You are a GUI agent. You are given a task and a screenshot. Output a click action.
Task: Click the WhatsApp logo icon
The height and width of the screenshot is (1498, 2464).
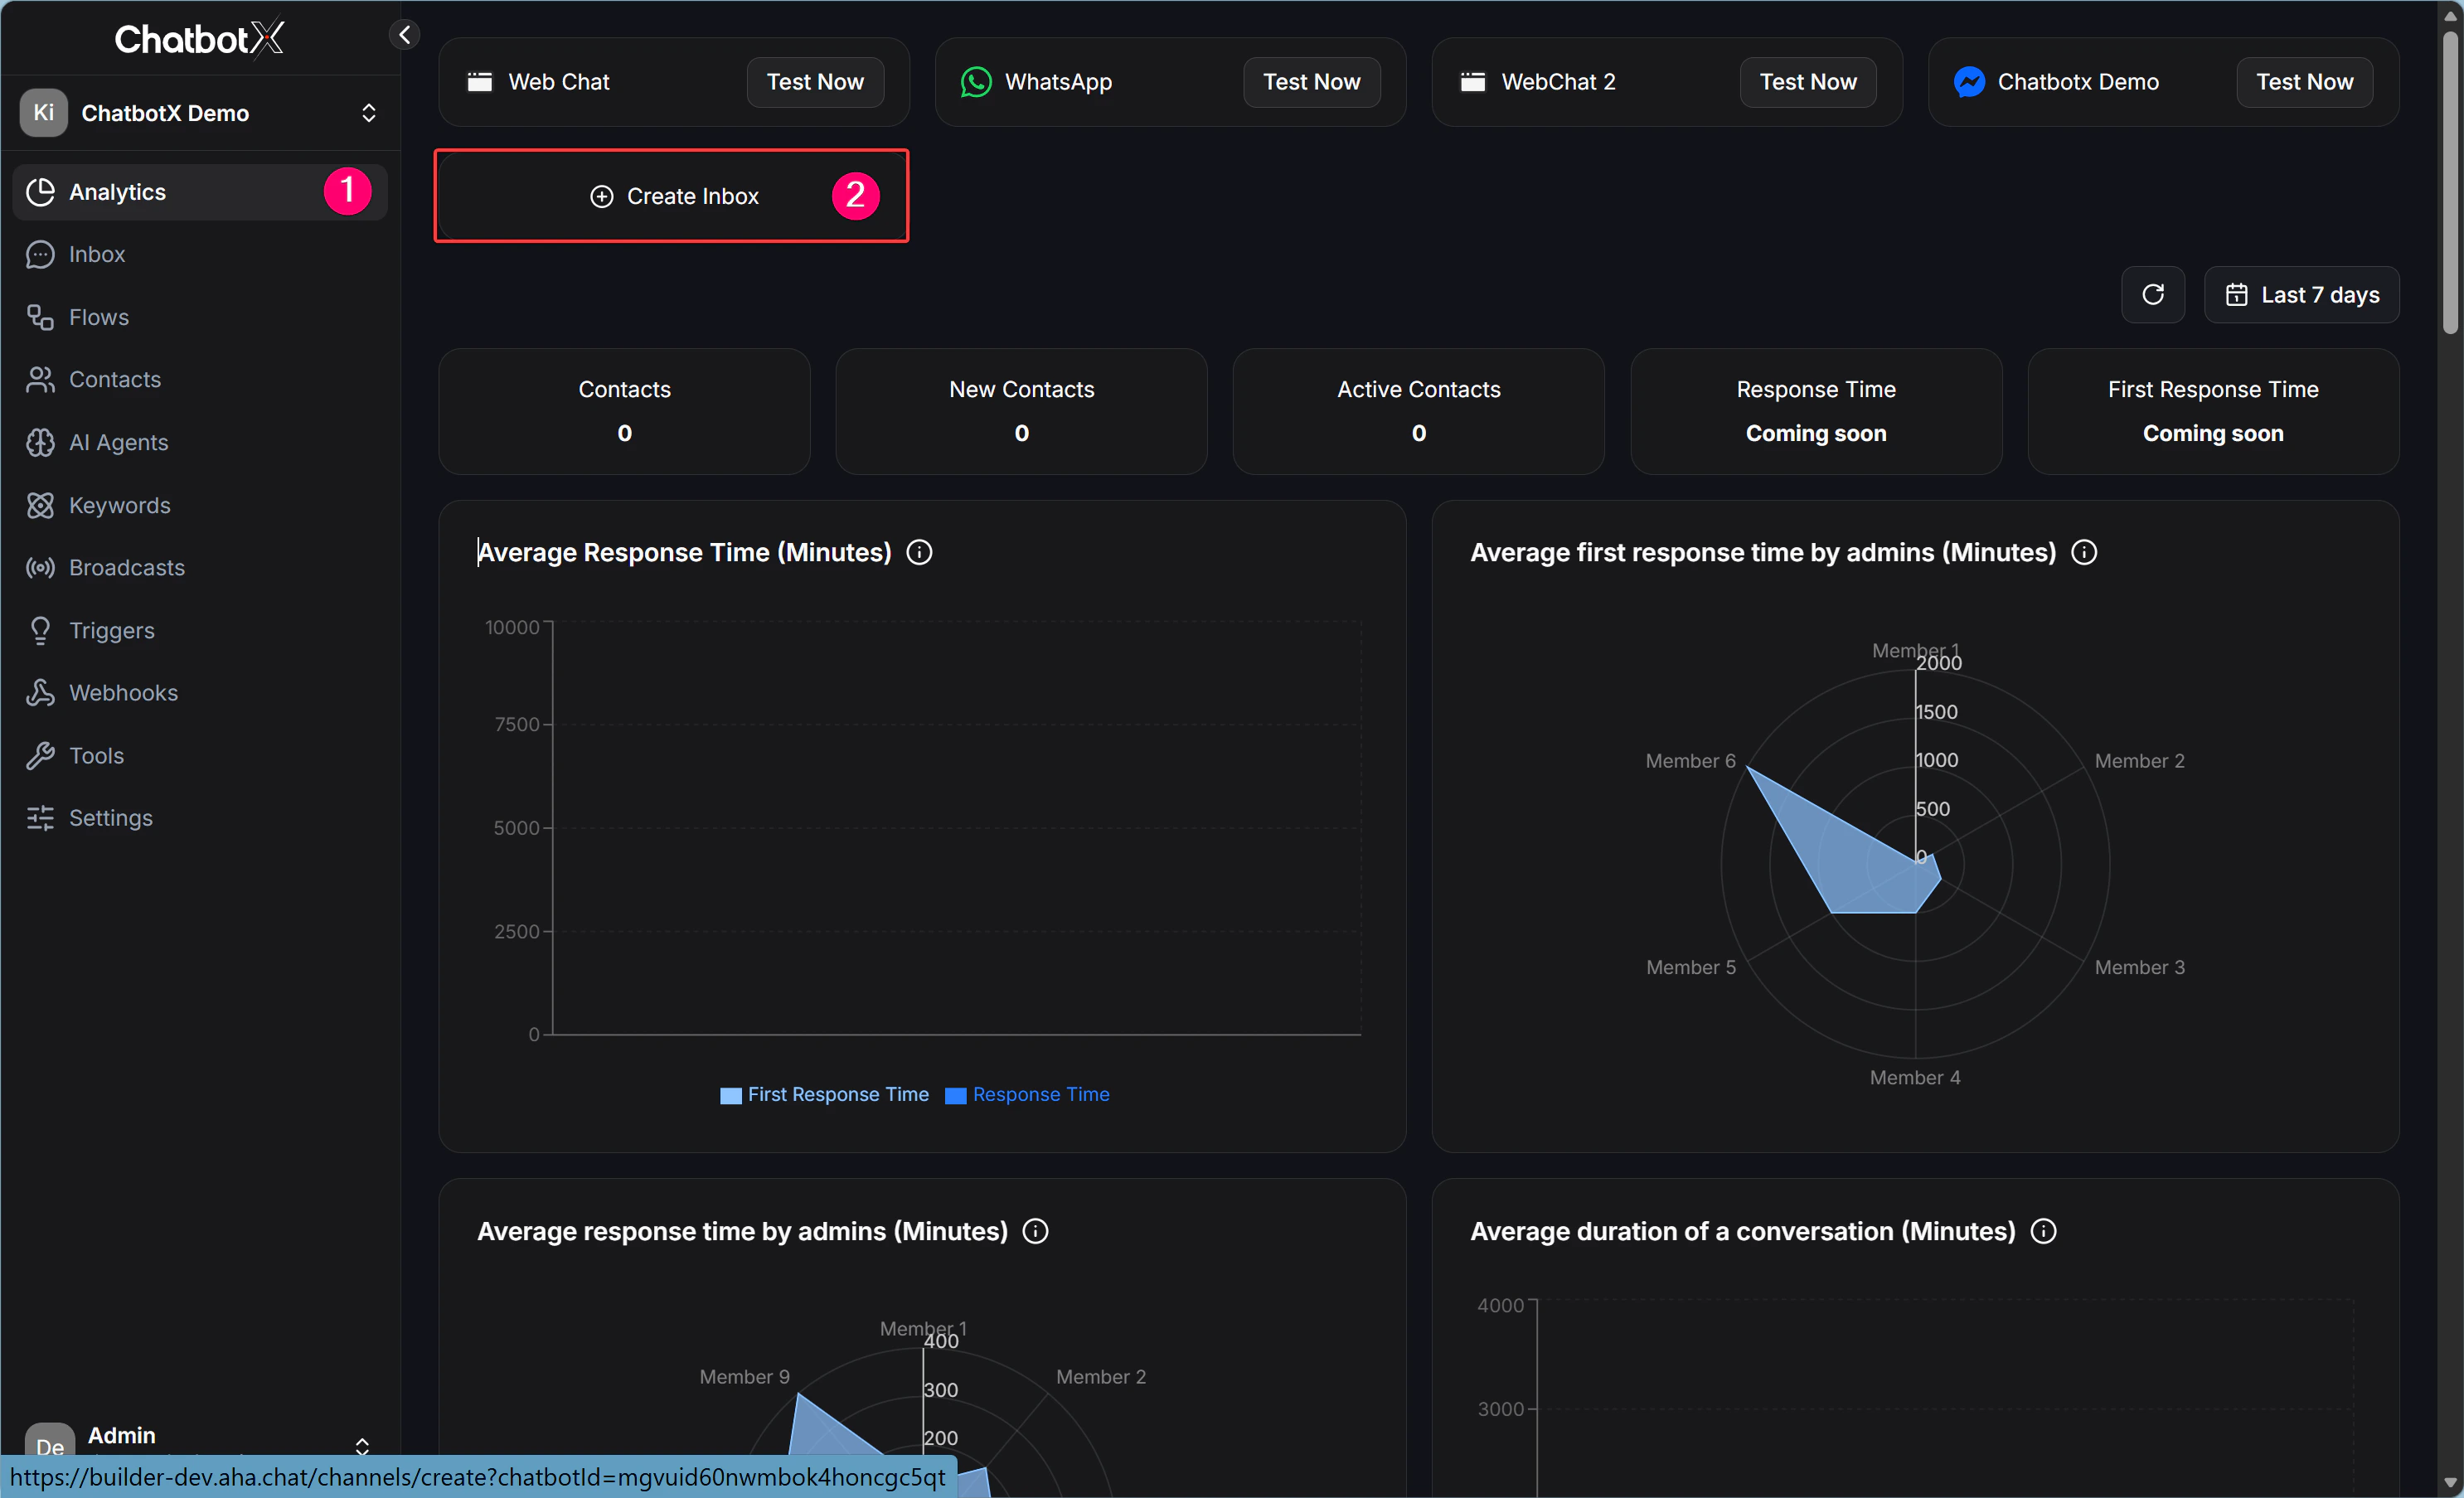(976, 82)
